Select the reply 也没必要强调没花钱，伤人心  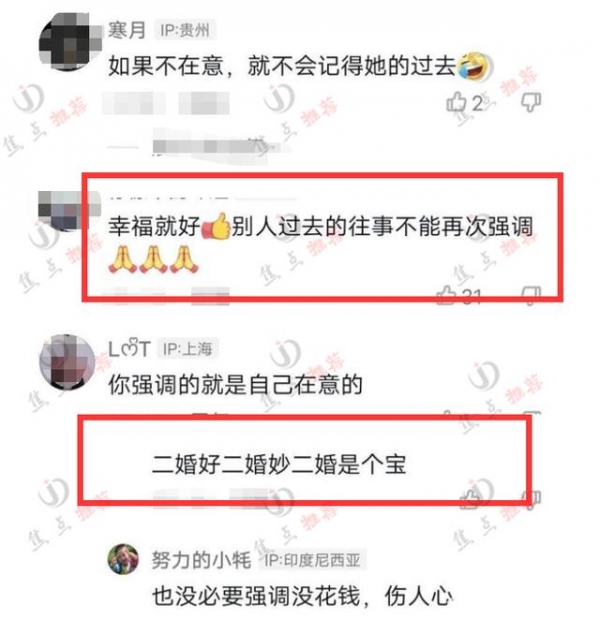pos(302,596)
